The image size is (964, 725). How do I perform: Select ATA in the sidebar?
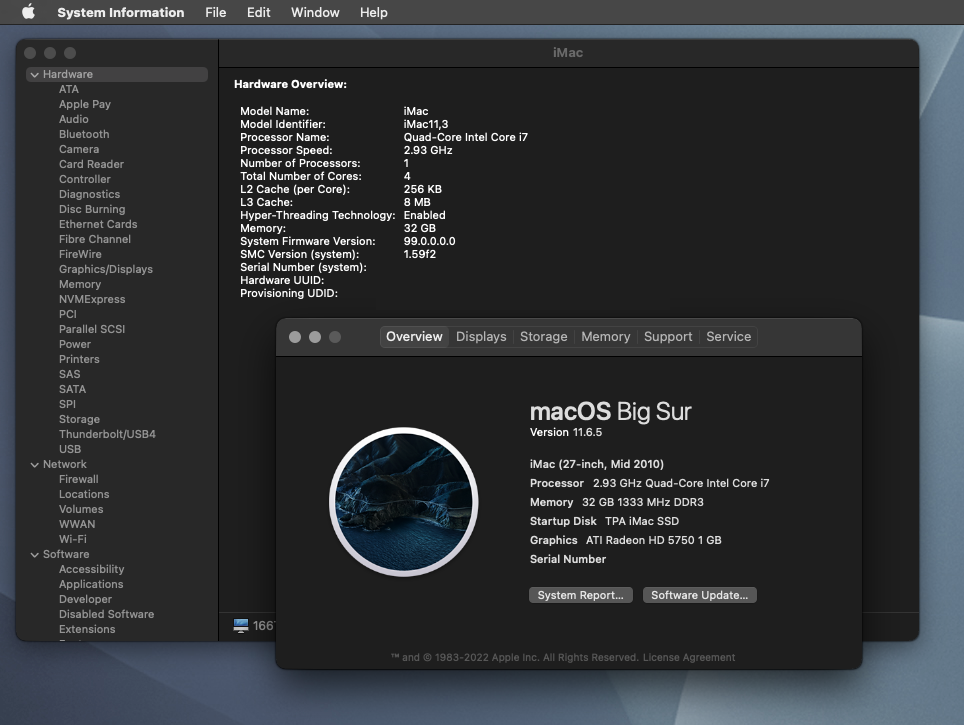69,89
